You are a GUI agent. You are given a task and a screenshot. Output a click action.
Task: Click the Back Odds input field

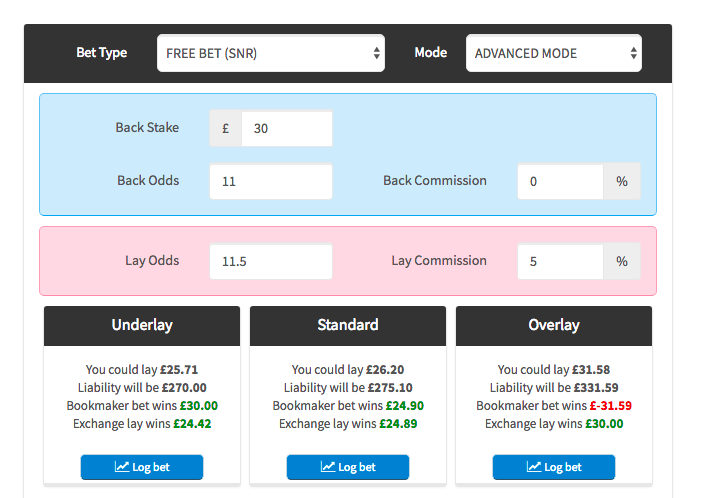270,181
